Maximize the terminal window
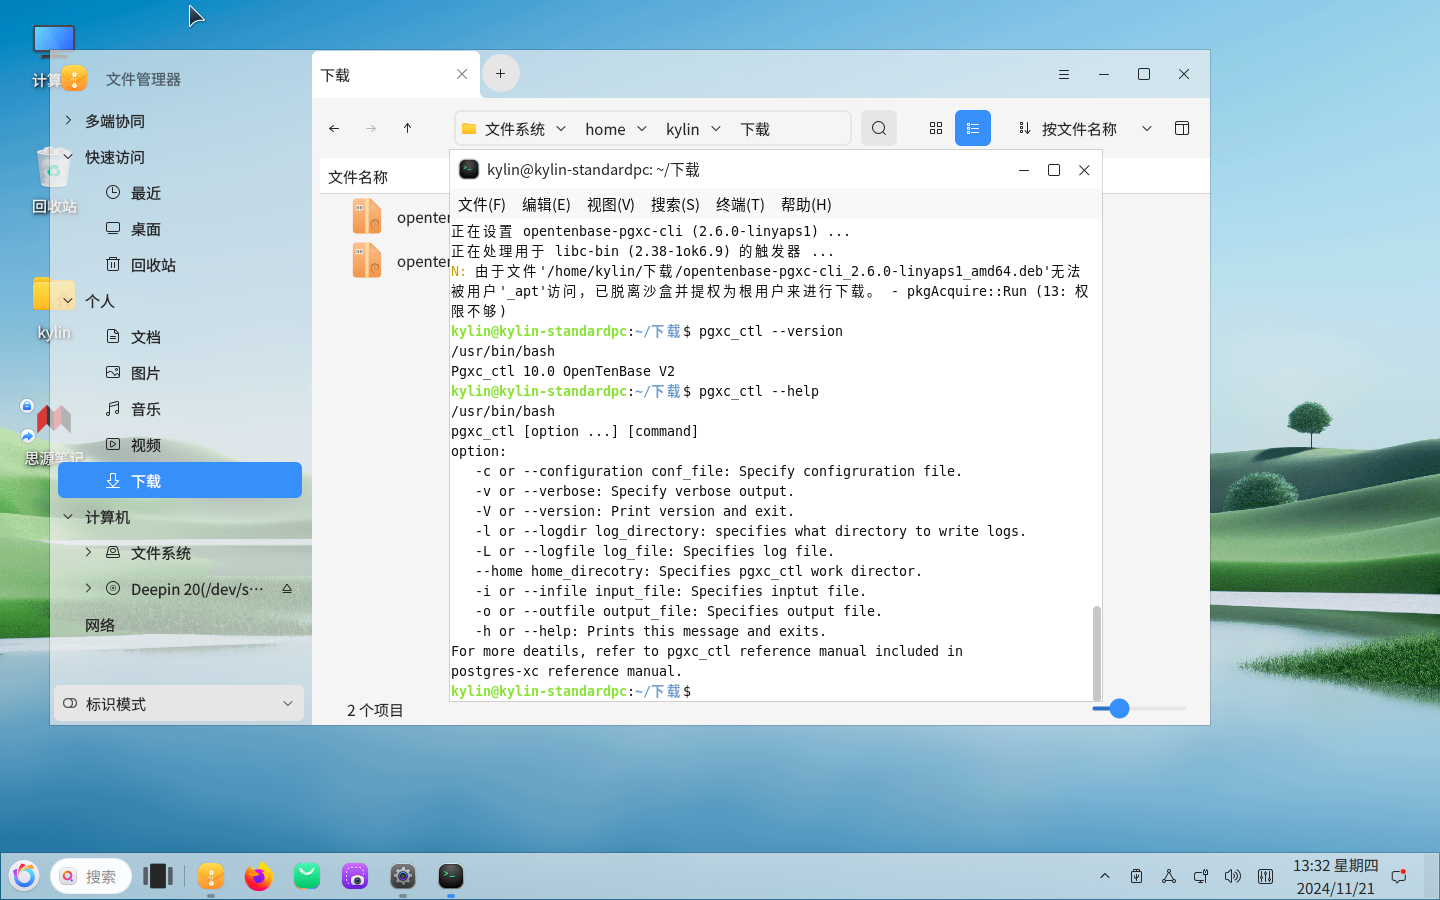Image resolution: width=1440 pixels, height=900 pixels. (1054, 170)
